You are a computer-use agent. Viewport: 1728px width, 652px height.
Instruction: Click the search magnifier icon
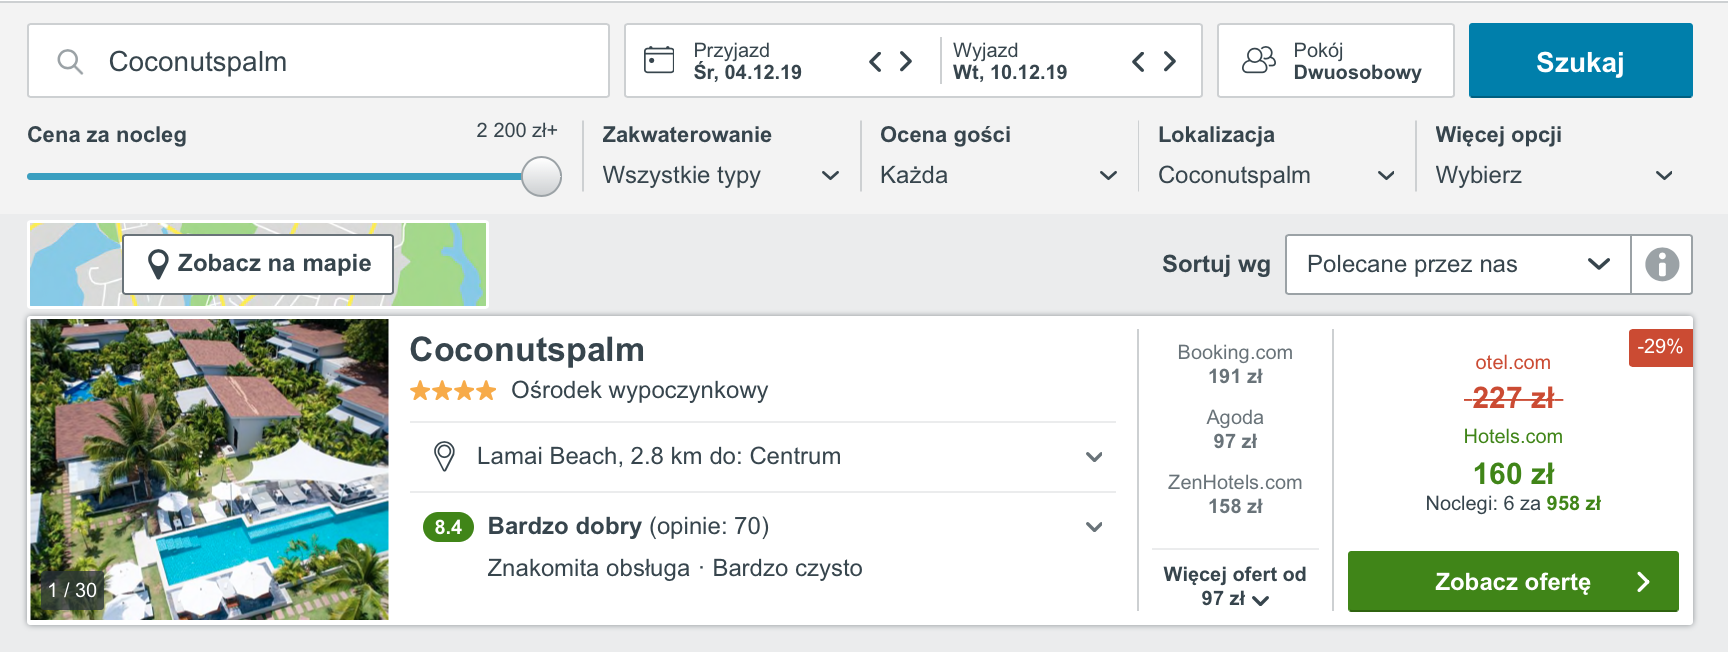70,62
